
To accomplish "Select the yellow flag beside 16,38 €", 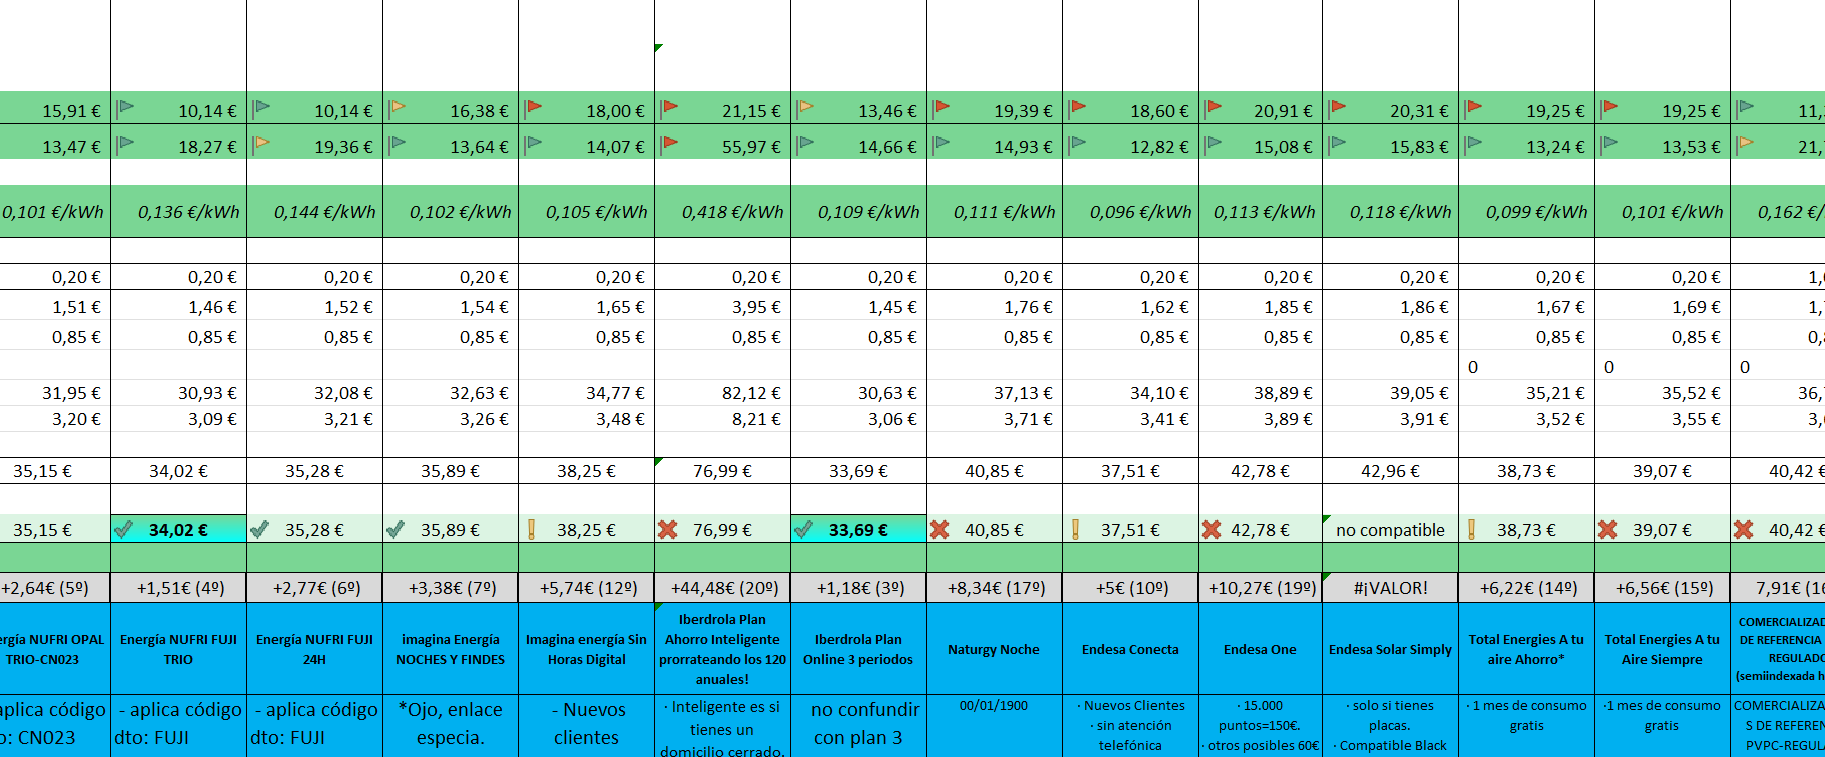I will [x=398, y=107].
